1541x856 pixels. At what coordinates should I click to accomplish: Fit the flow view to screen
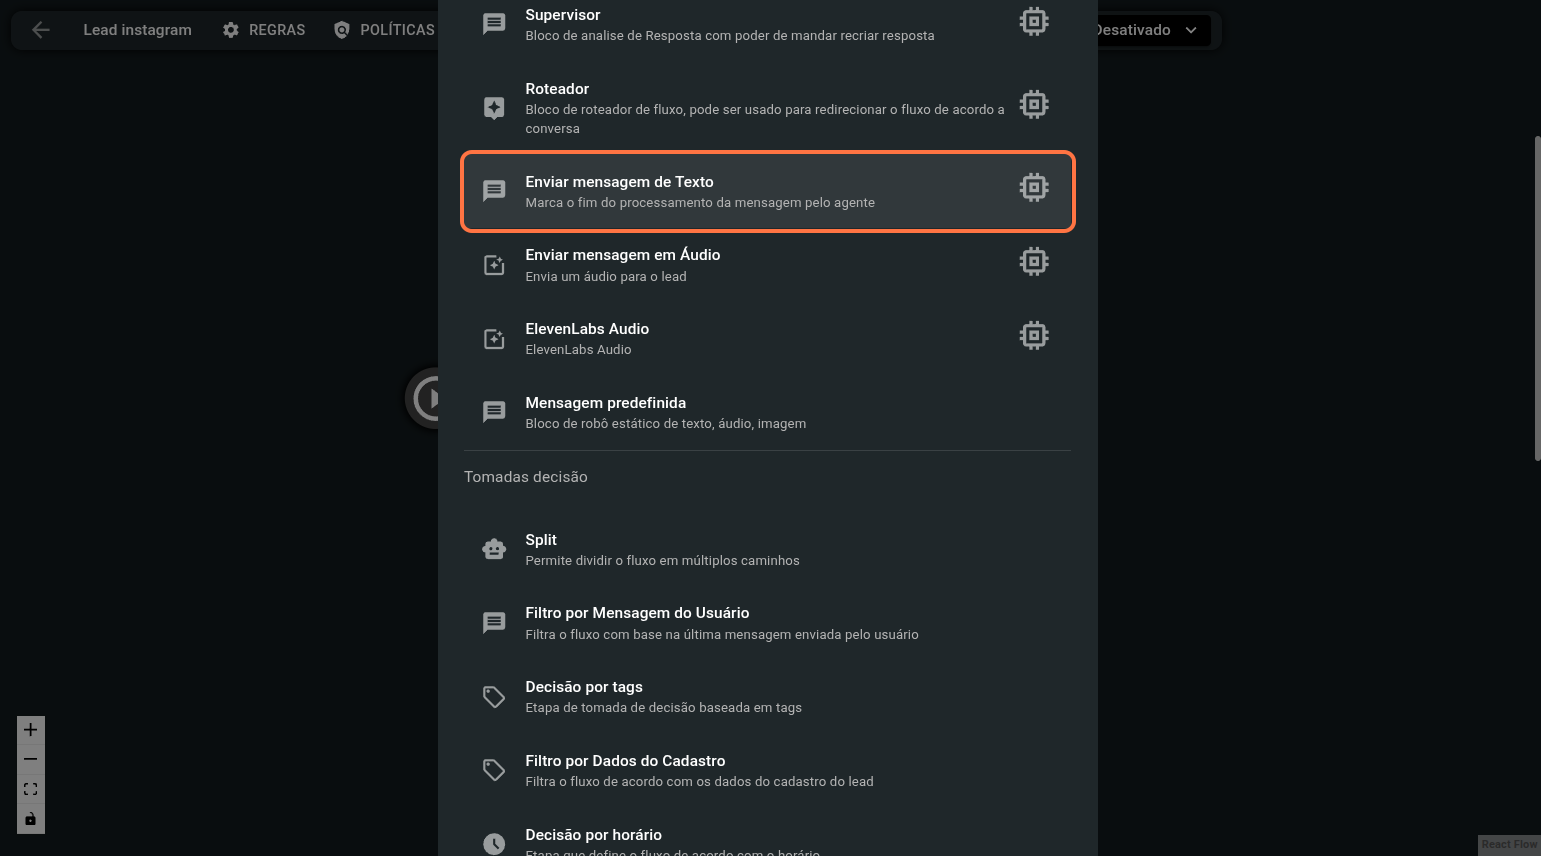coord(30,789)
